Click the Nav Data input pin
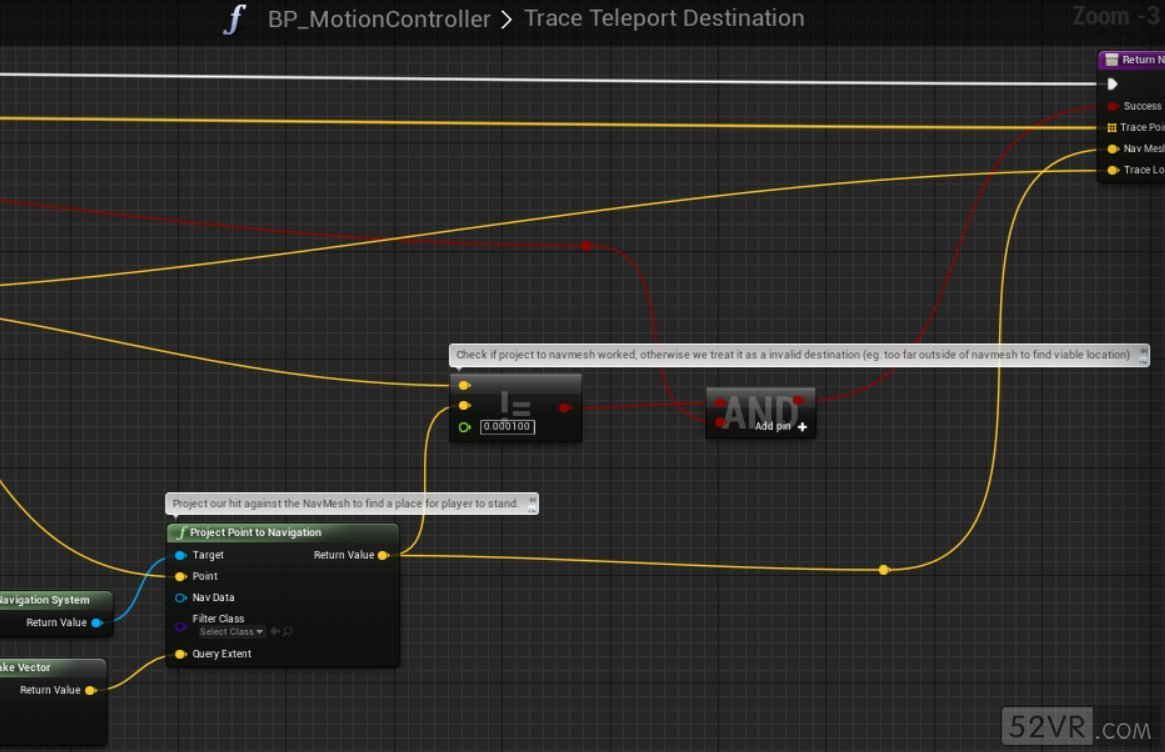Image resolution: width=1165 pixels, height=752 pixels. 180,598
